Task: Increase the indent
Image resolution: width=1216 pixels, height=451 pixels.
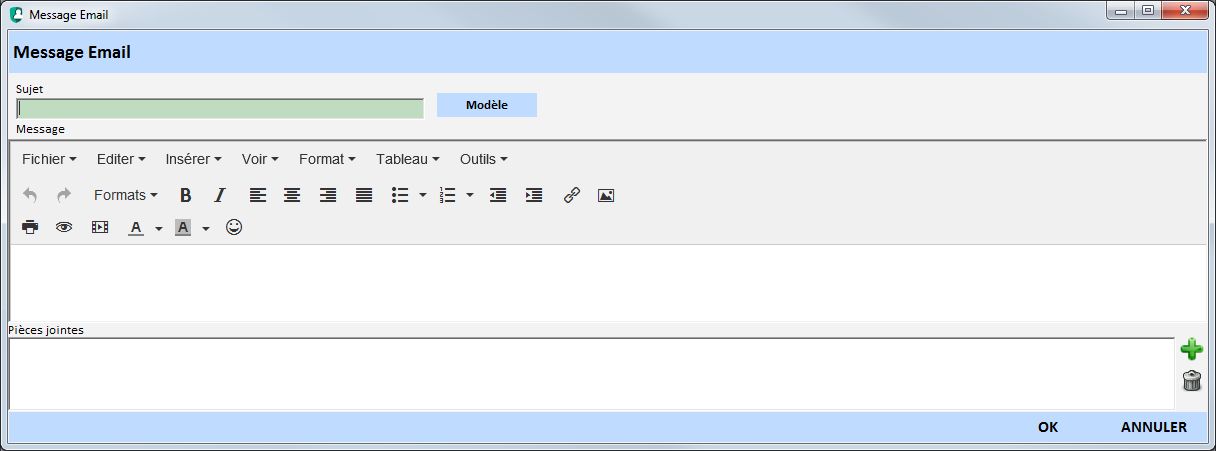Action: tap(534, 195)
